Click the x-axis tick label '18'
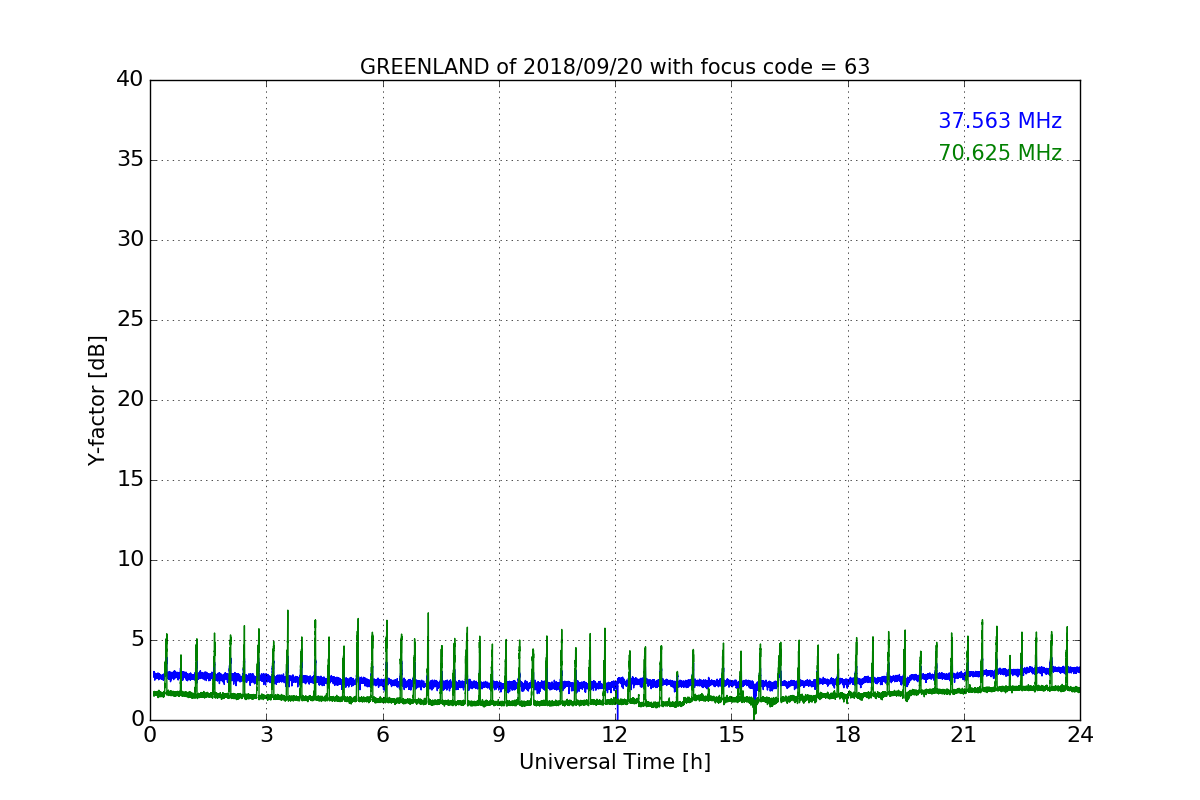 847,734
